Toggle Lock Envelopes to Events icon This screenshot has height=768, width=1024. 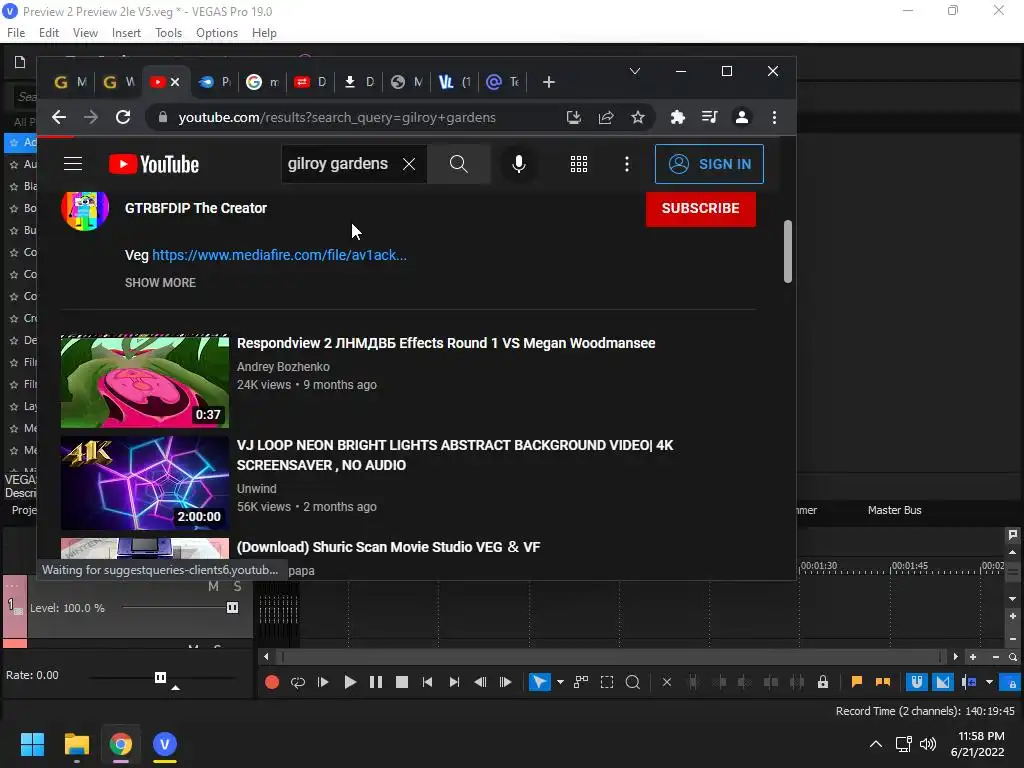(x=823, y=682)
